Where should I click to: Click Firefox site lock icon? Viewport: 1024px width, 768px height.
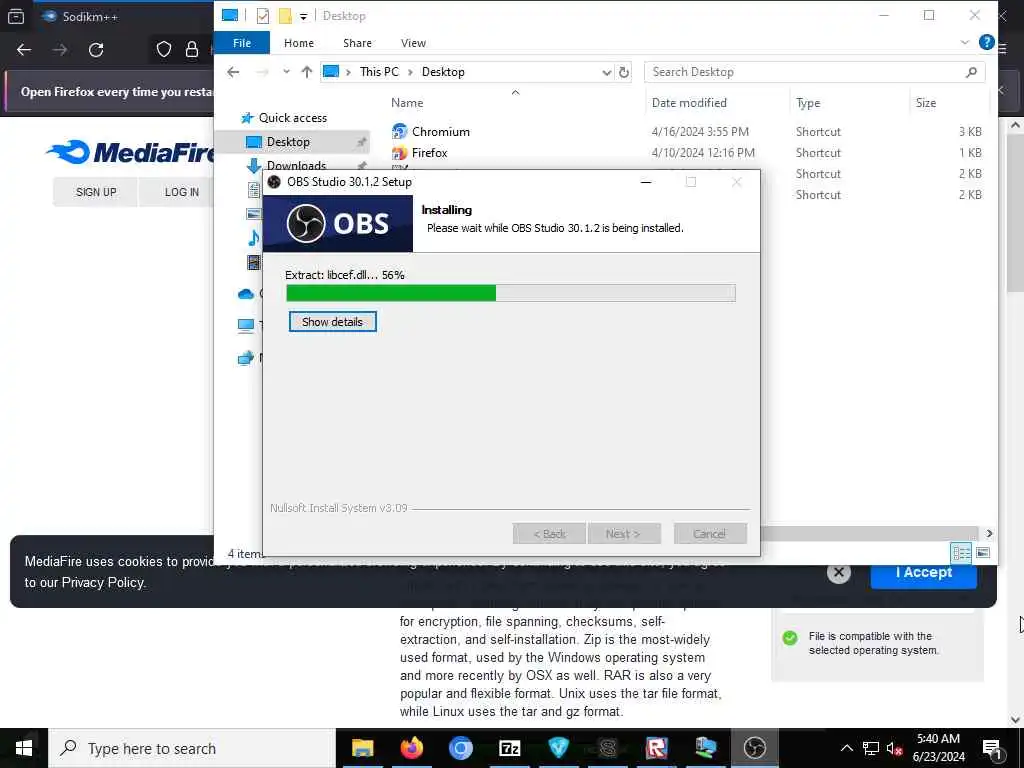tap(192, 50)
